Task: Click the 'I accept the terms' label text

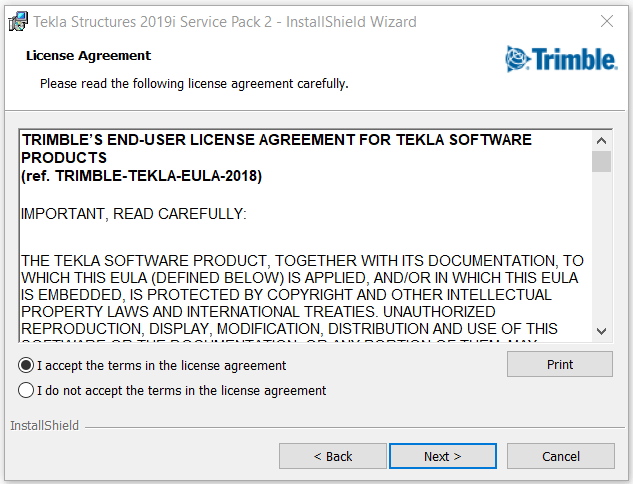Action: 161,366
